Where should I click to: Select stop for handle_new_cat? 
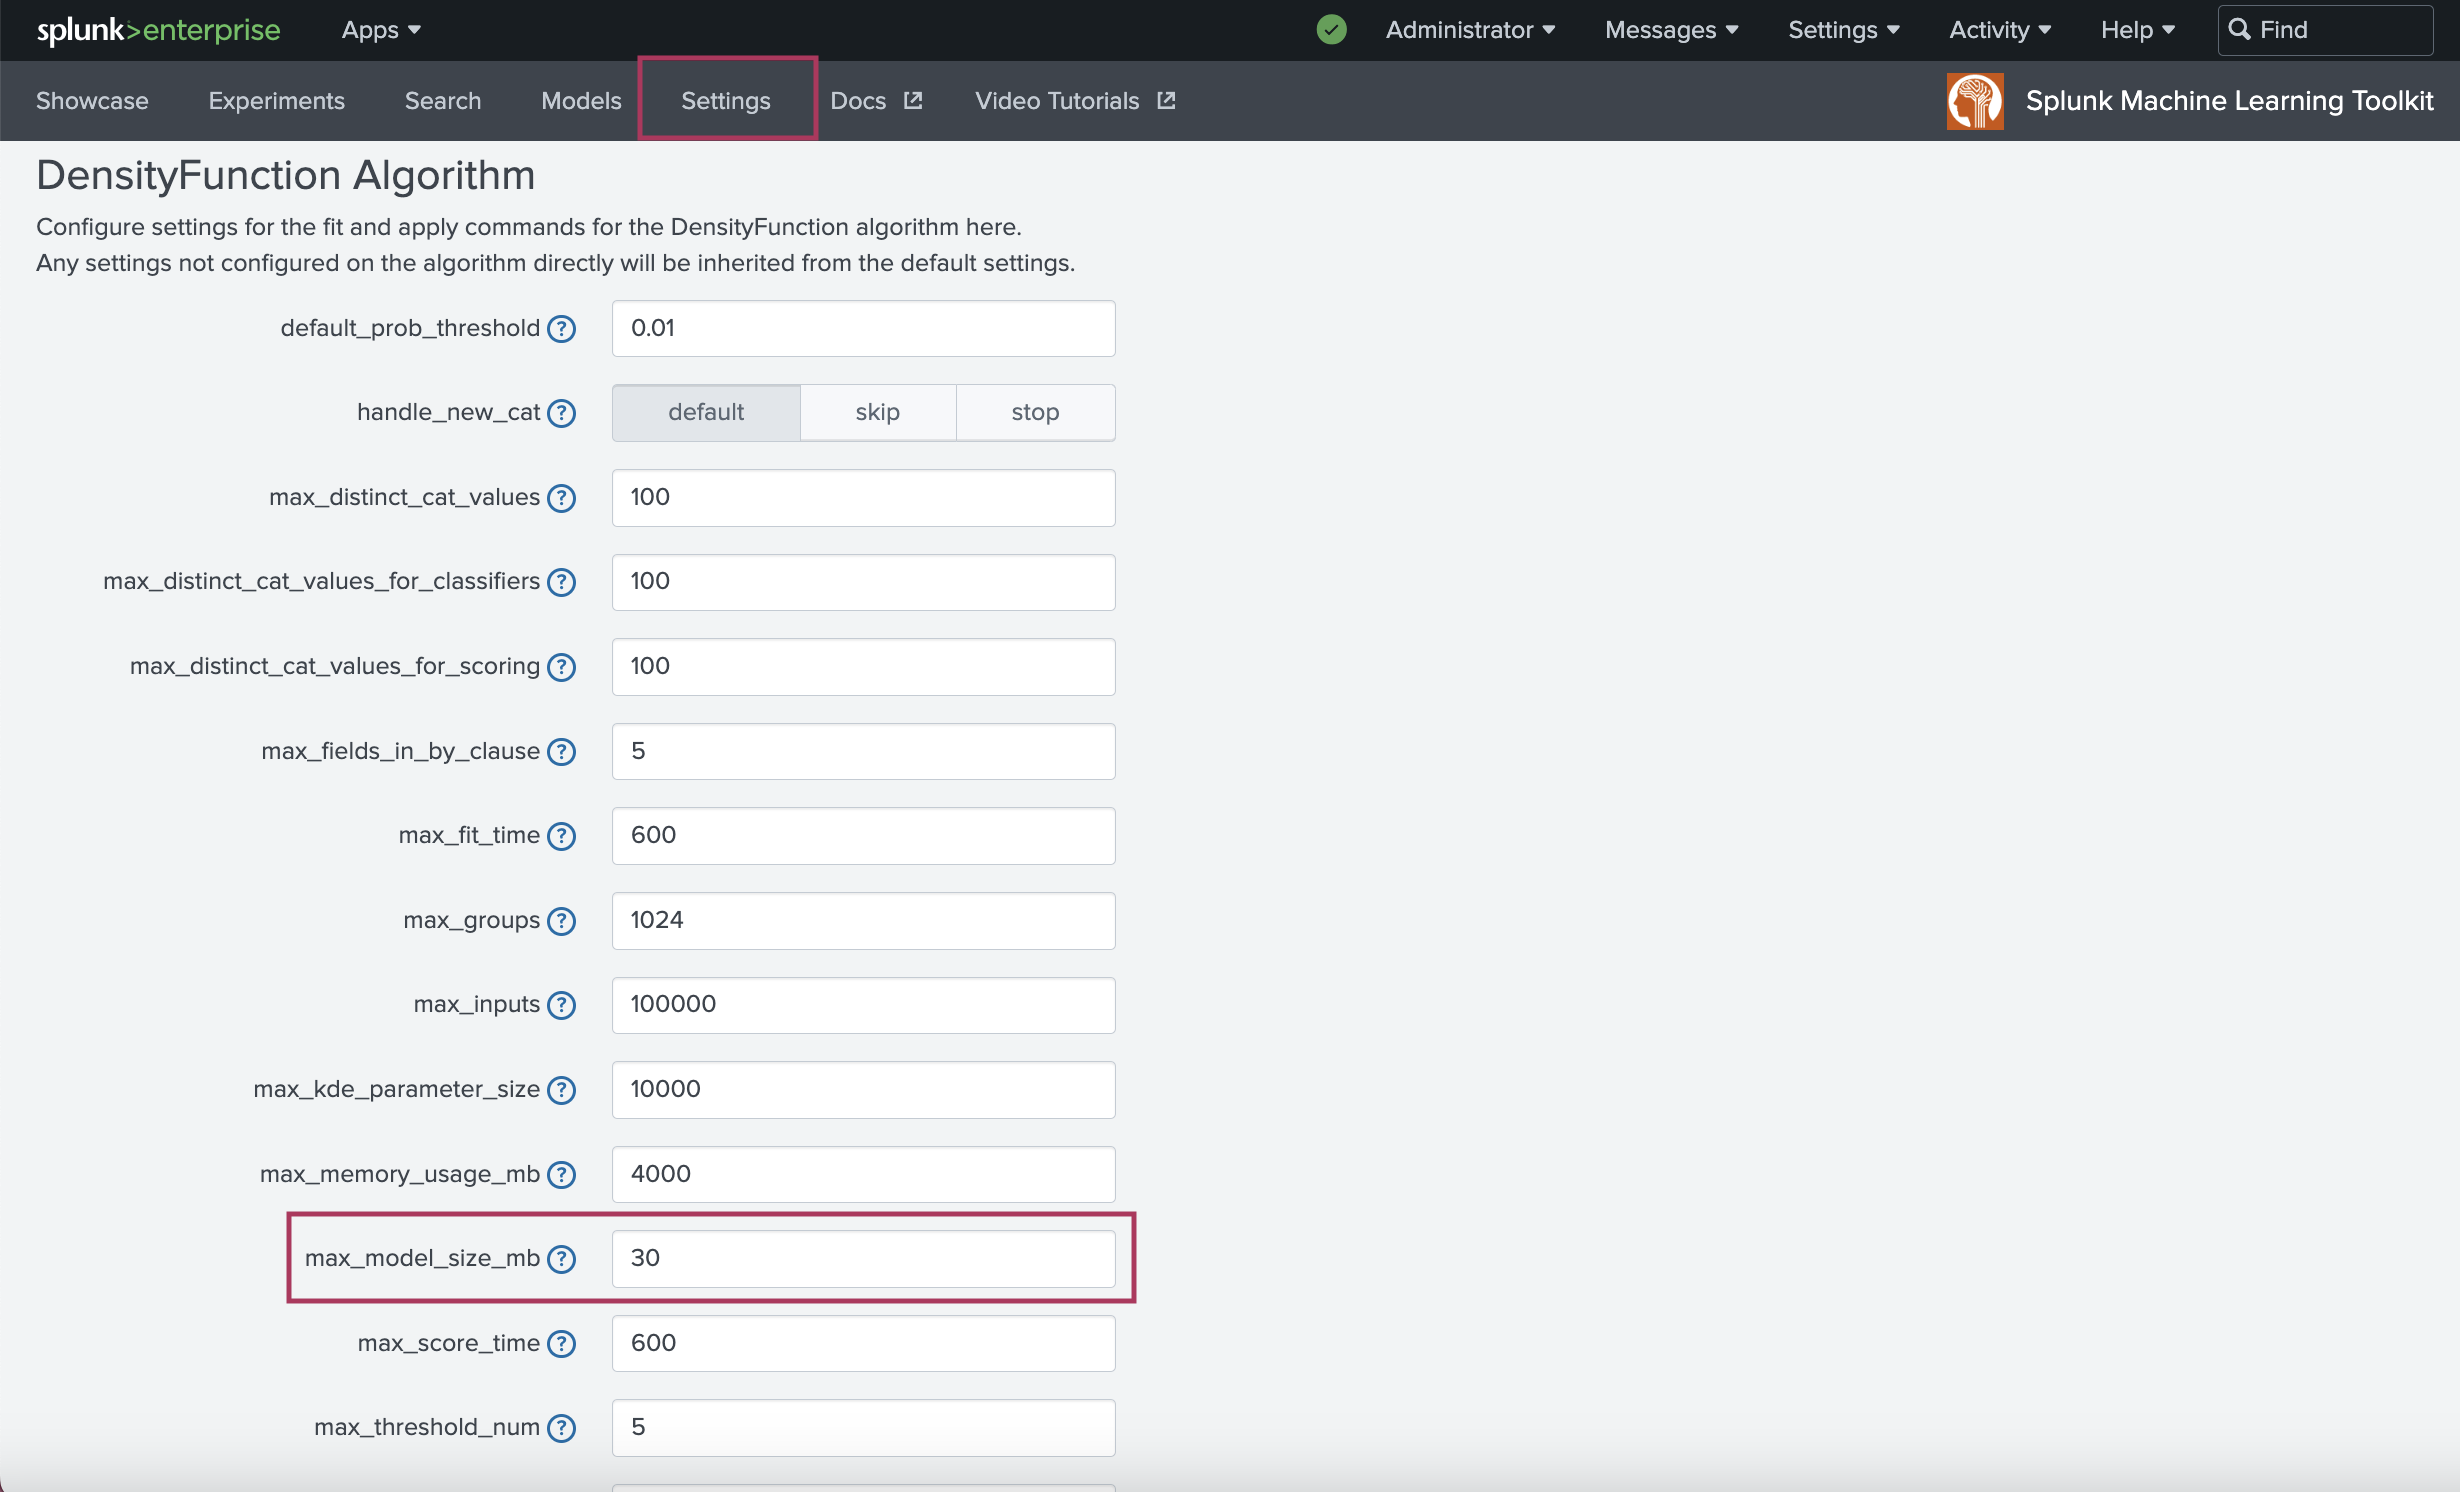(x=1035, y=412)
